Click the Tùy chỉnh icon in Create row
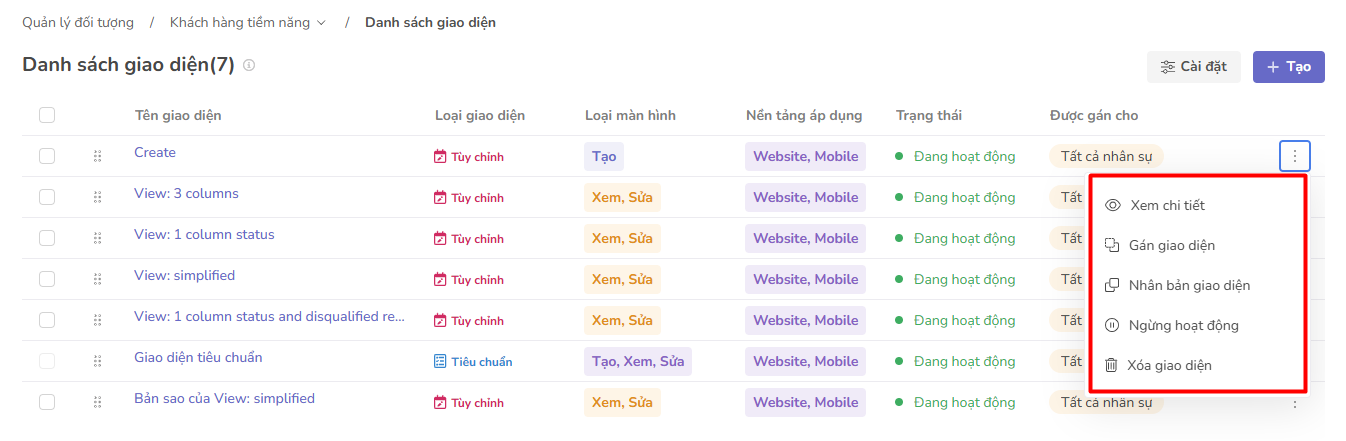Viewport: 1346px width, 441px height. coord(440,157)
